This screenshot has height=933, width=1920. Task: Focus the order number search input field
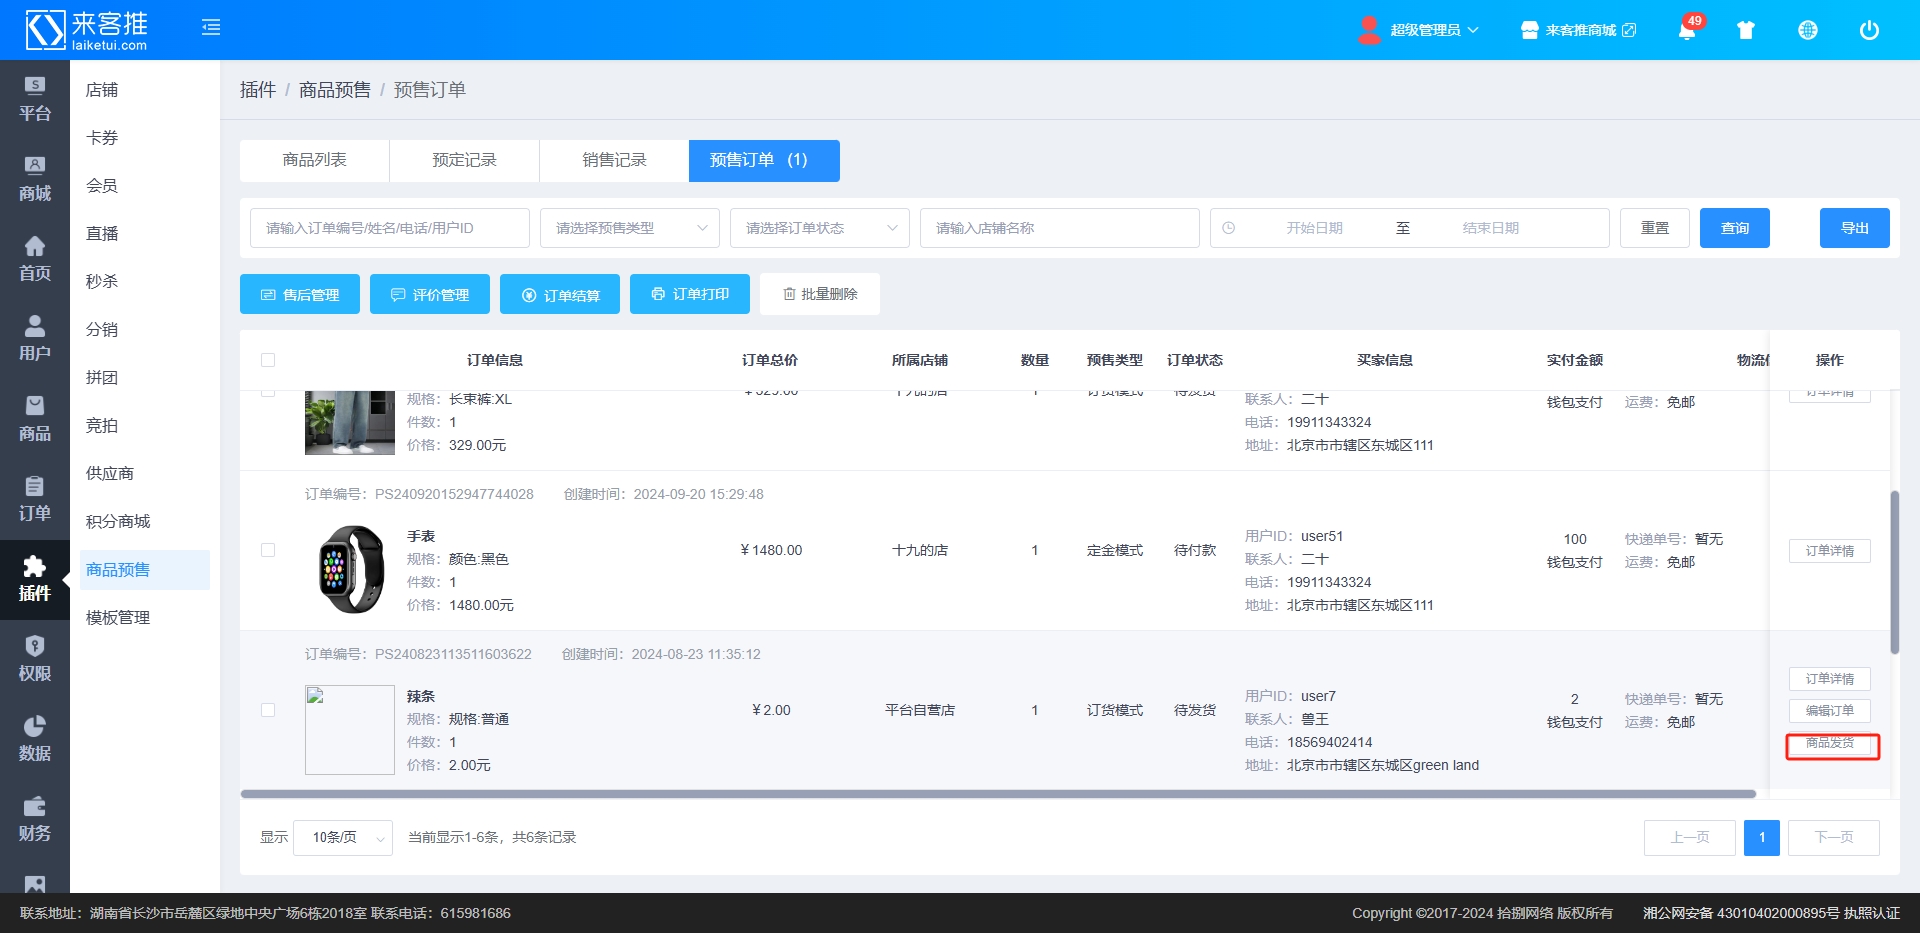389,228
